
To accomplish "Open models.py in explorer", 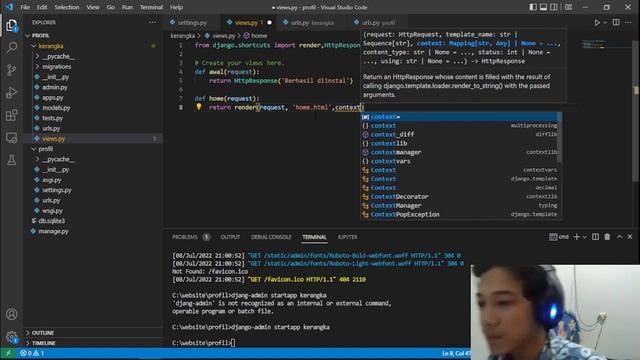I will point(94,107).
